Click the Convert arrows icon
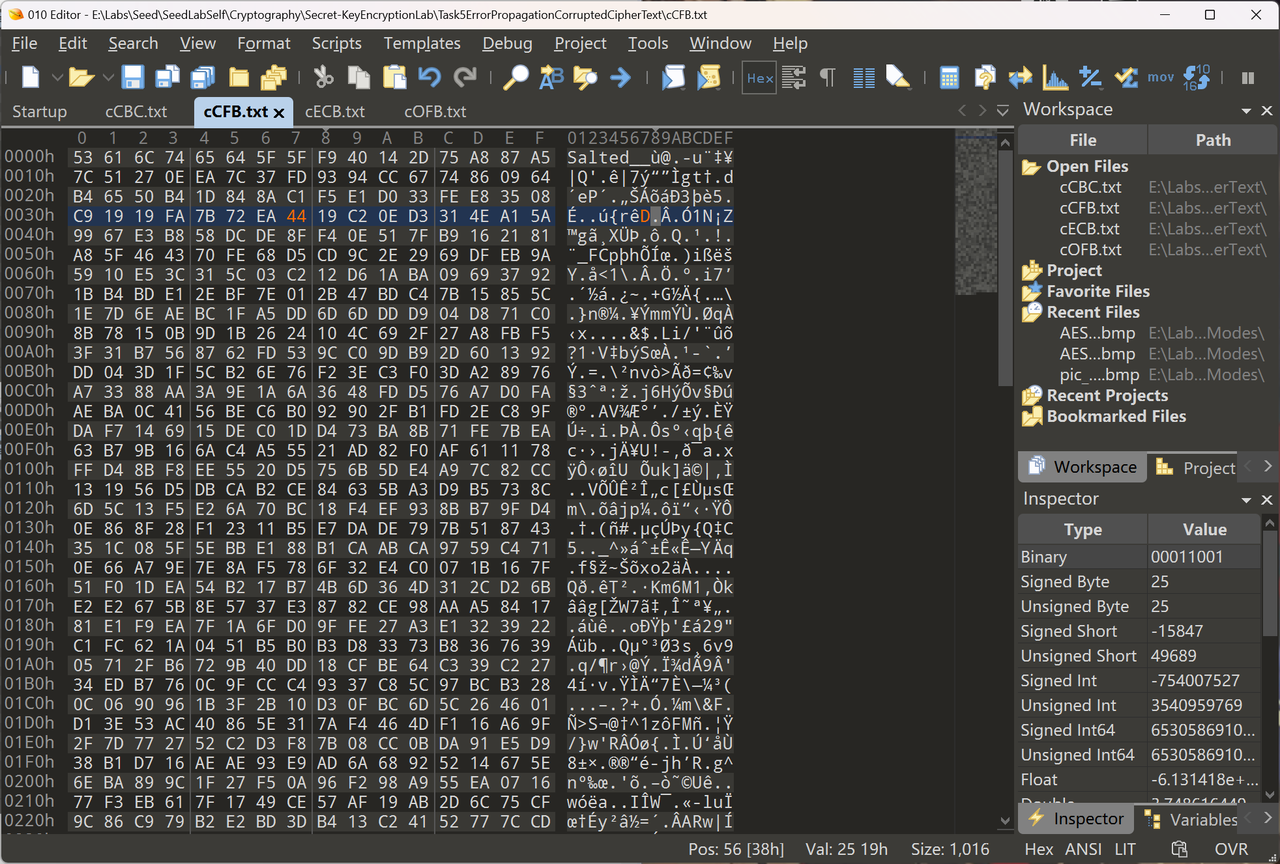The image size is (1280, 864). [1020, 77]
